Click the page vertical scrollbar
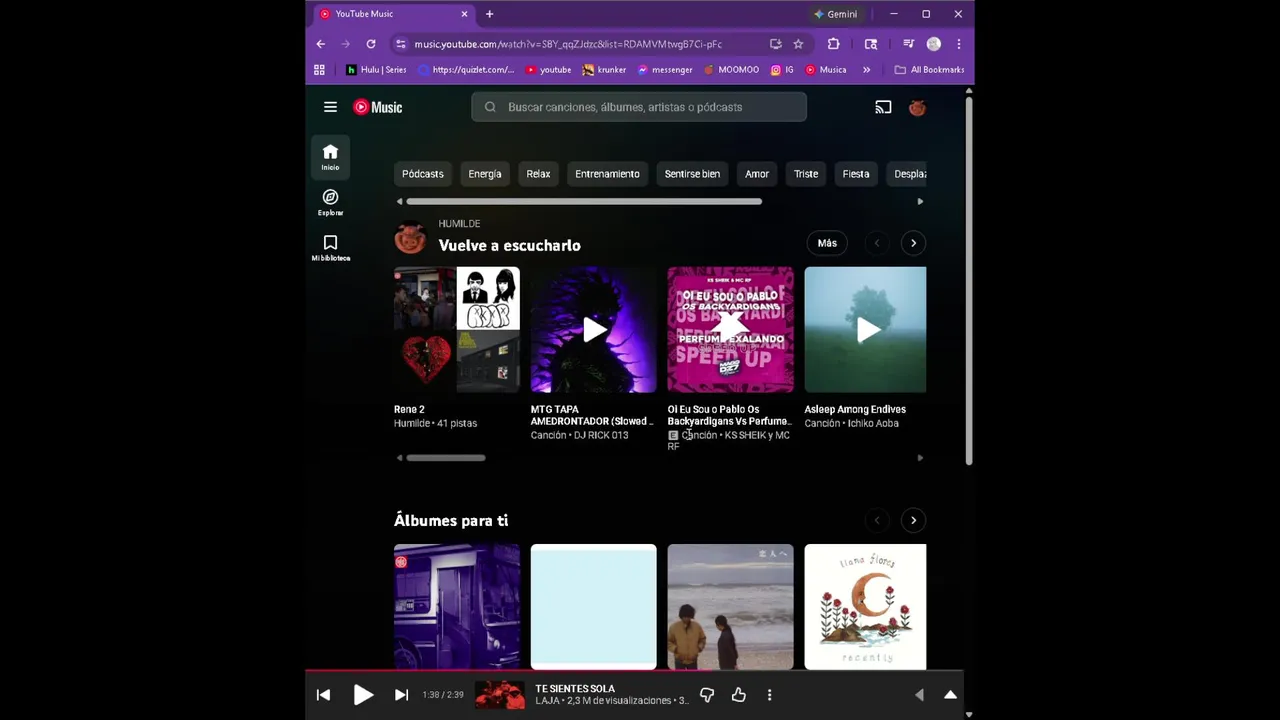This screenshot has width=1280, height=720. (969, 280)
